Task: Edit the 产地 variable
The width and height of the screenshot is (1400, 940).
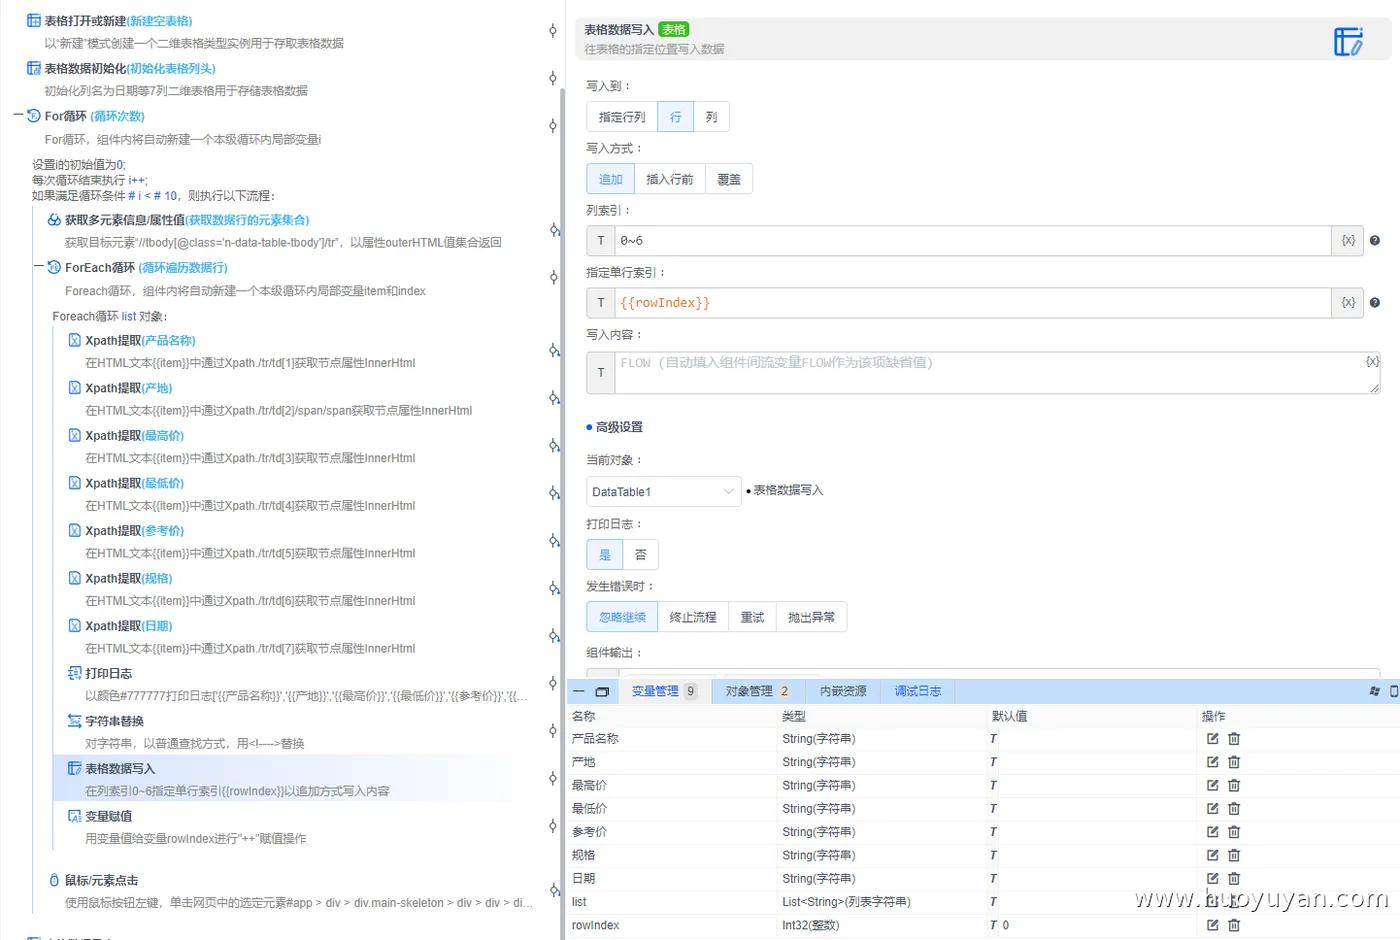Action: (x=1212, y=762)
